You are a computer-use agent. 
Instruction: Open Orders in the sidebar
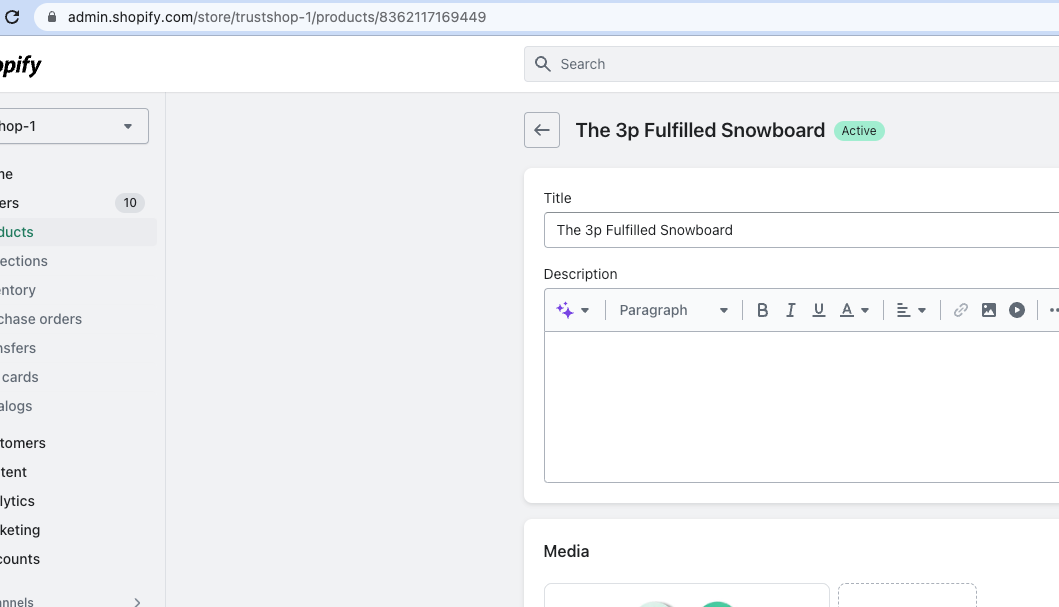pos(12,203)
